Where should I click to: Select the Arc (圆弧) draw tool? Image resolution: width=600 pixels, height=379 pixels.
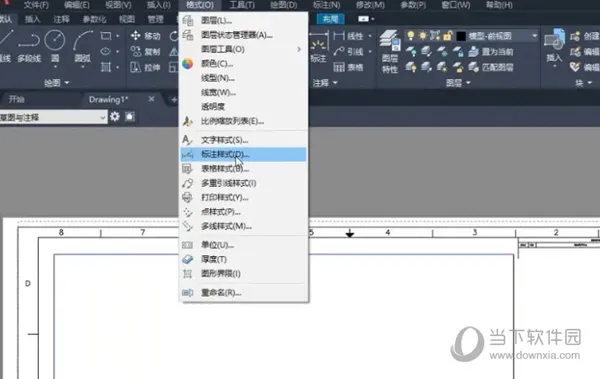pos(83,47)
